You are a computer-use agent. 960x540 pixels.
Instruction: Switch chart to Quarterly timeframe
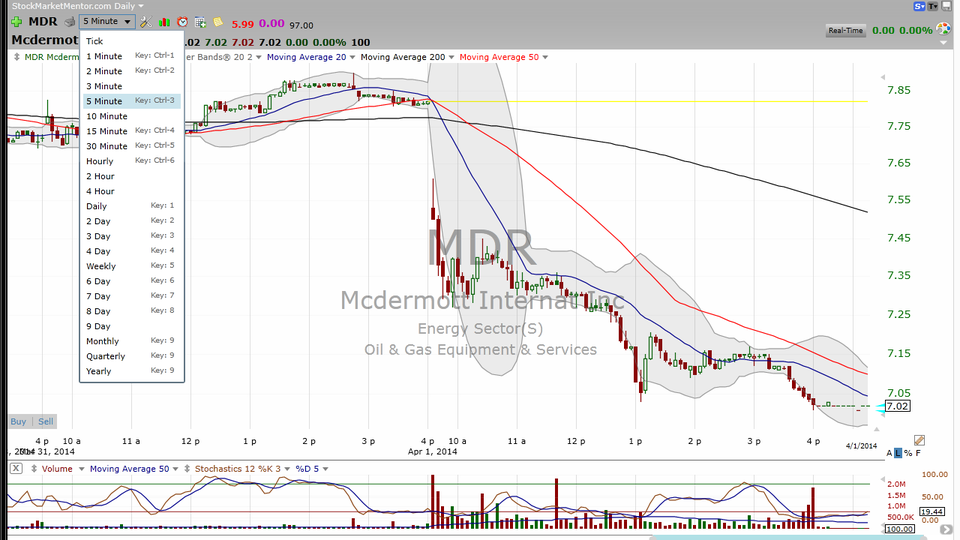coord(132,356)
